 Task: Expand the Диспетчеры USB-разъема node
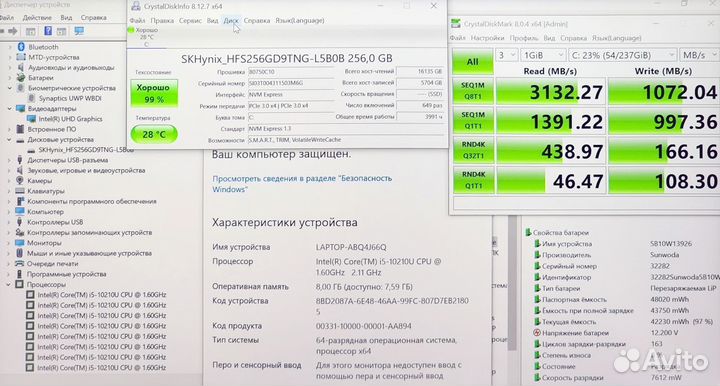pyautogui.click(x=9, y=160)
